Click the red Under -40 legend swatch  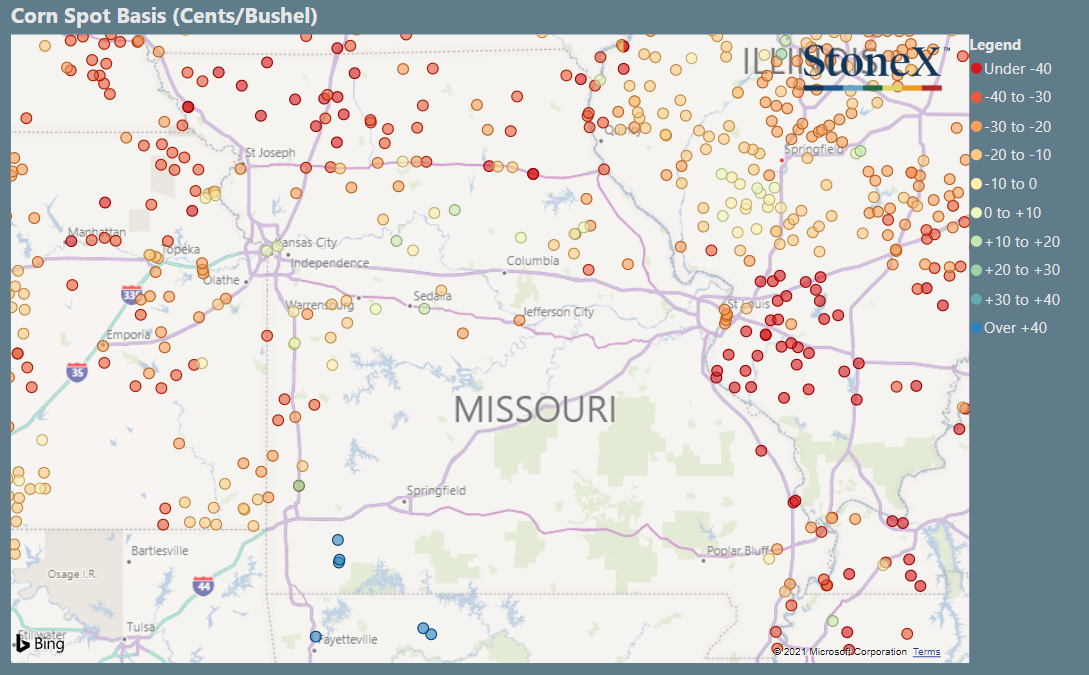[976, 69]
